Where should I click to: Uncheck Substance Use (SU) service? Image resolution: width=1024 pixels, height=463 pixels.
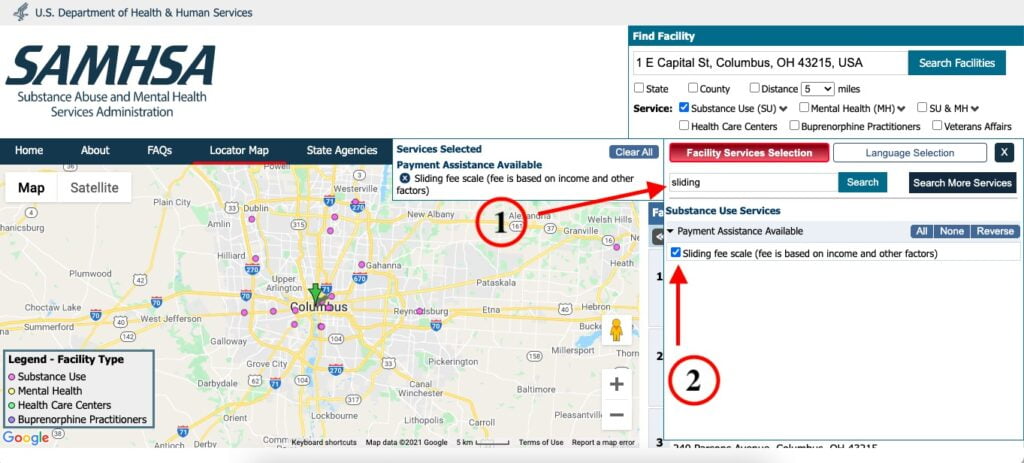click(x=684, y=107)
